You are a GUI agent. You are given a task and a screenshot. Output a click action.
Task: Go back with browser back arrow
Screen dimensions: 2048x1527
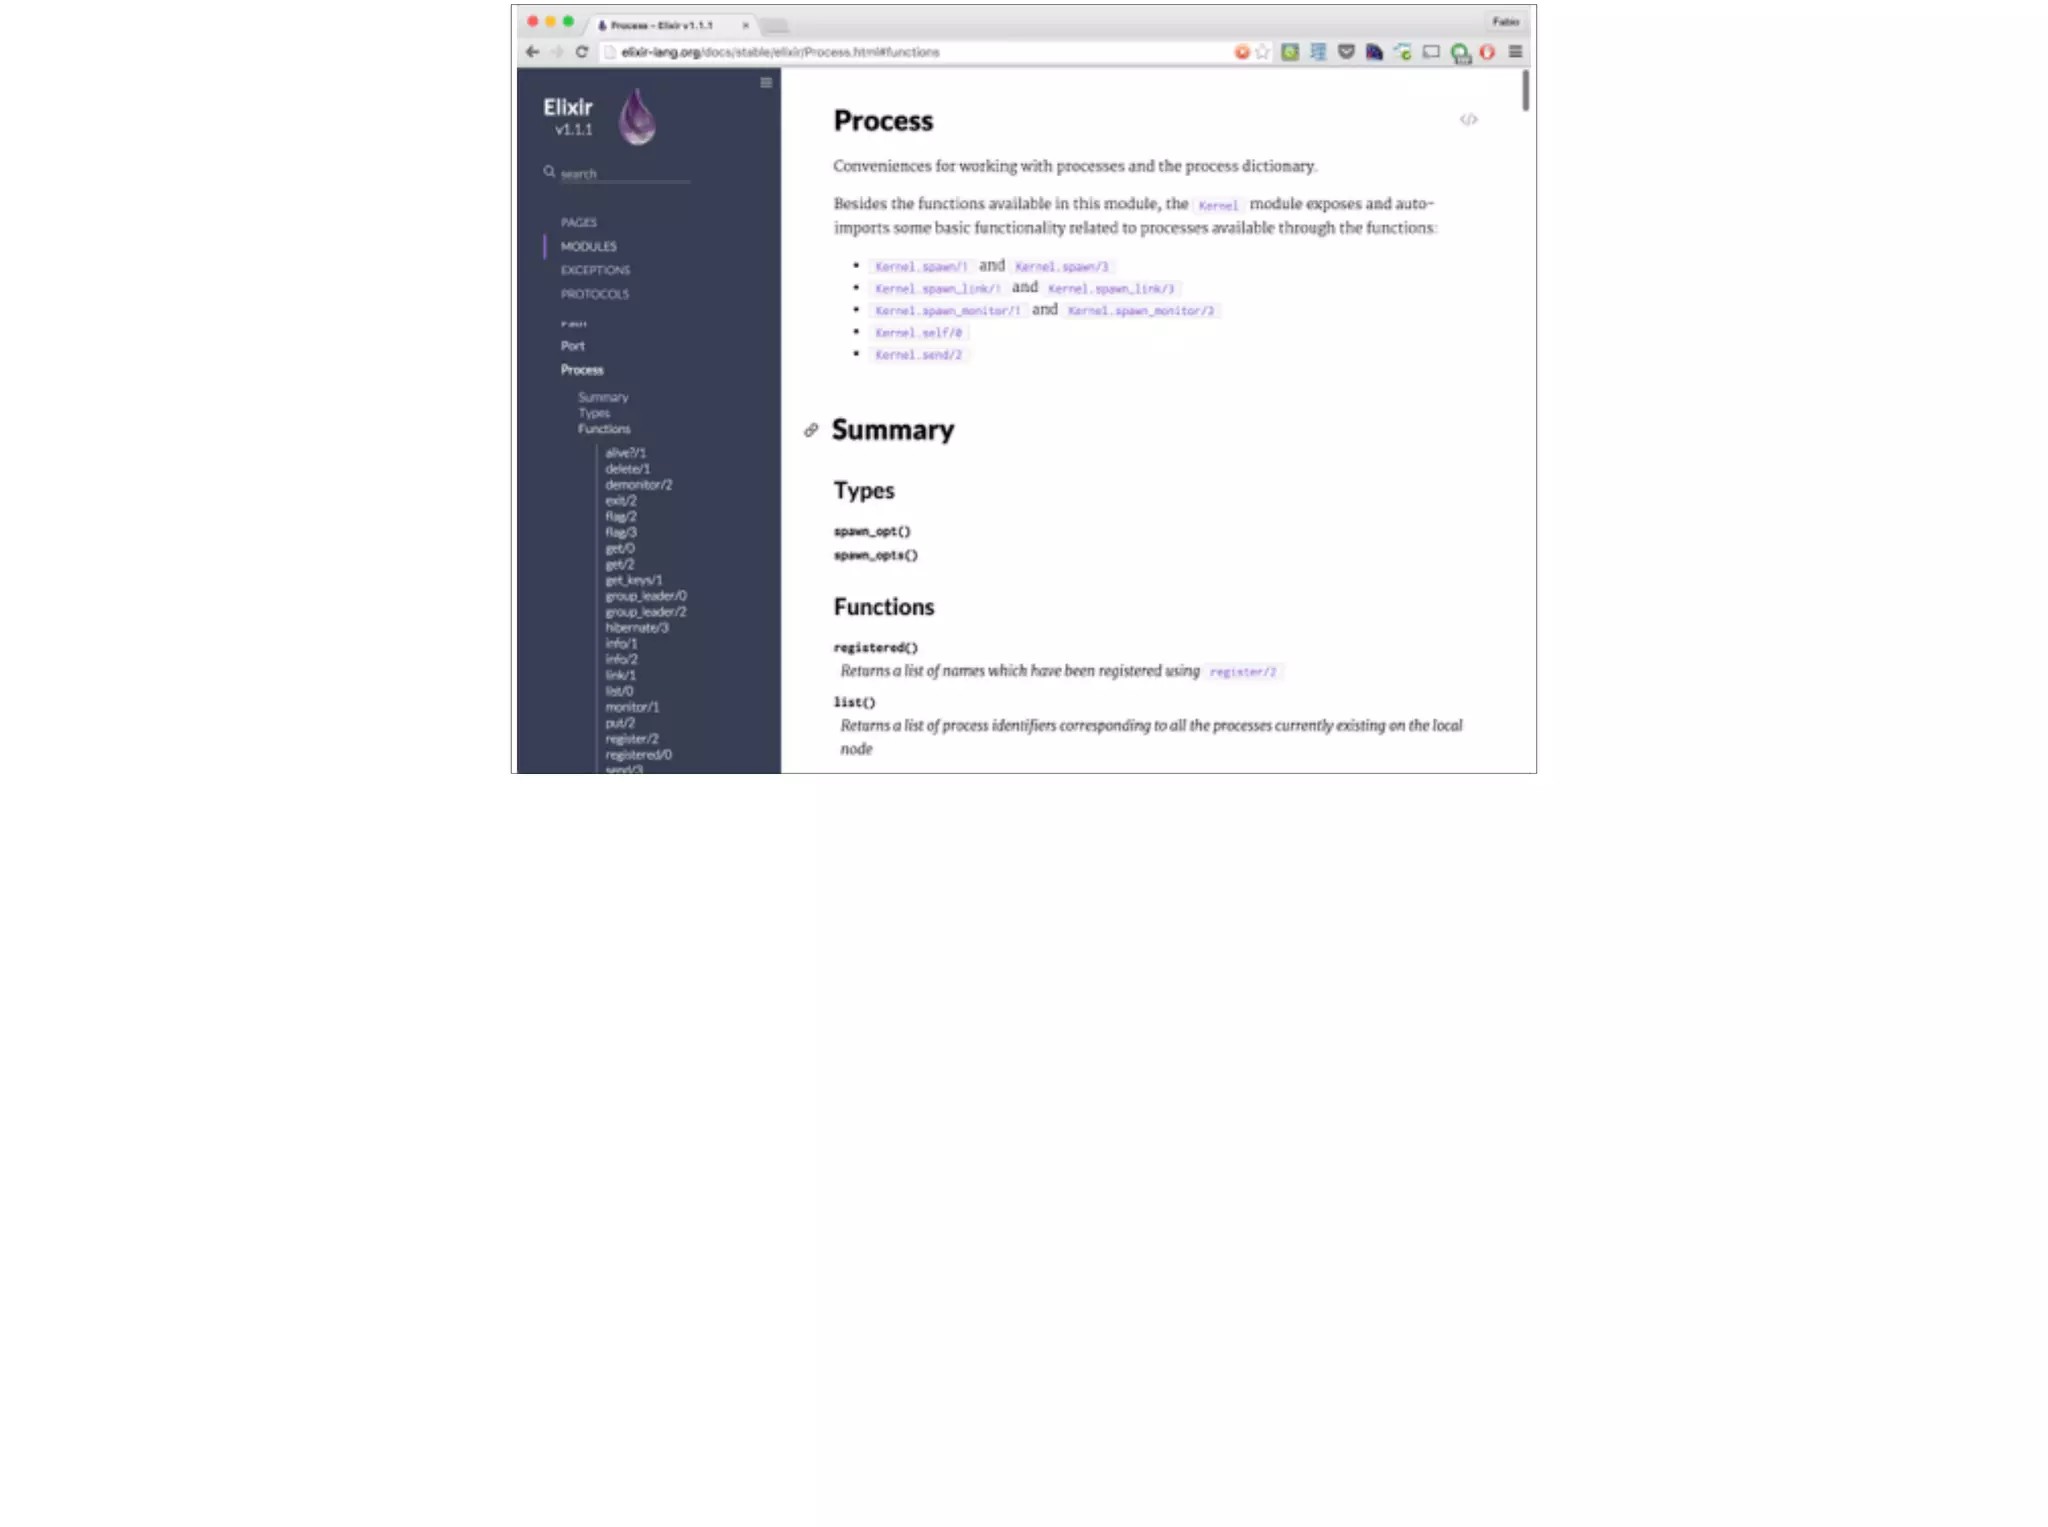click(x=532, y=52)
